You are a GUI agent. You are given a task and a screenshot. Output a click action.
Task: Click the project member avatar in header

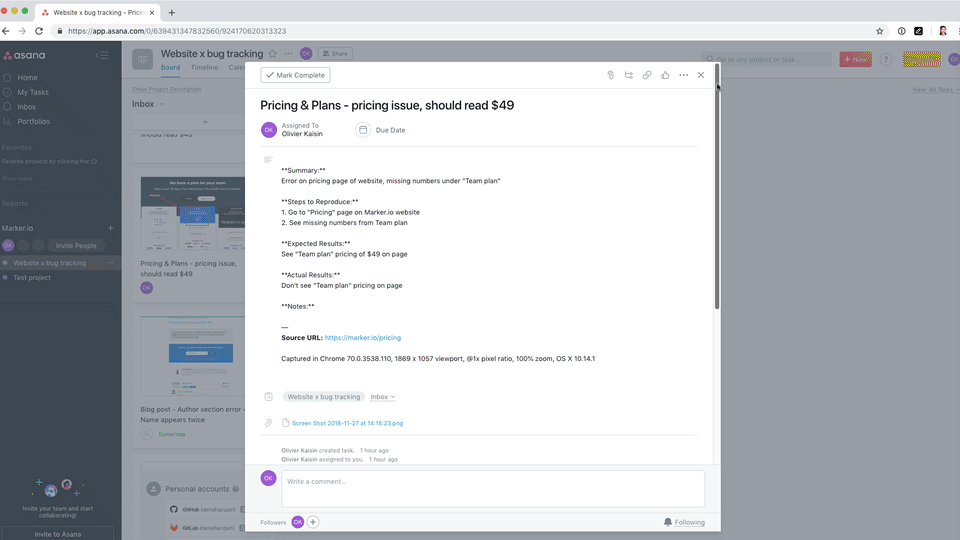point(306,54)
